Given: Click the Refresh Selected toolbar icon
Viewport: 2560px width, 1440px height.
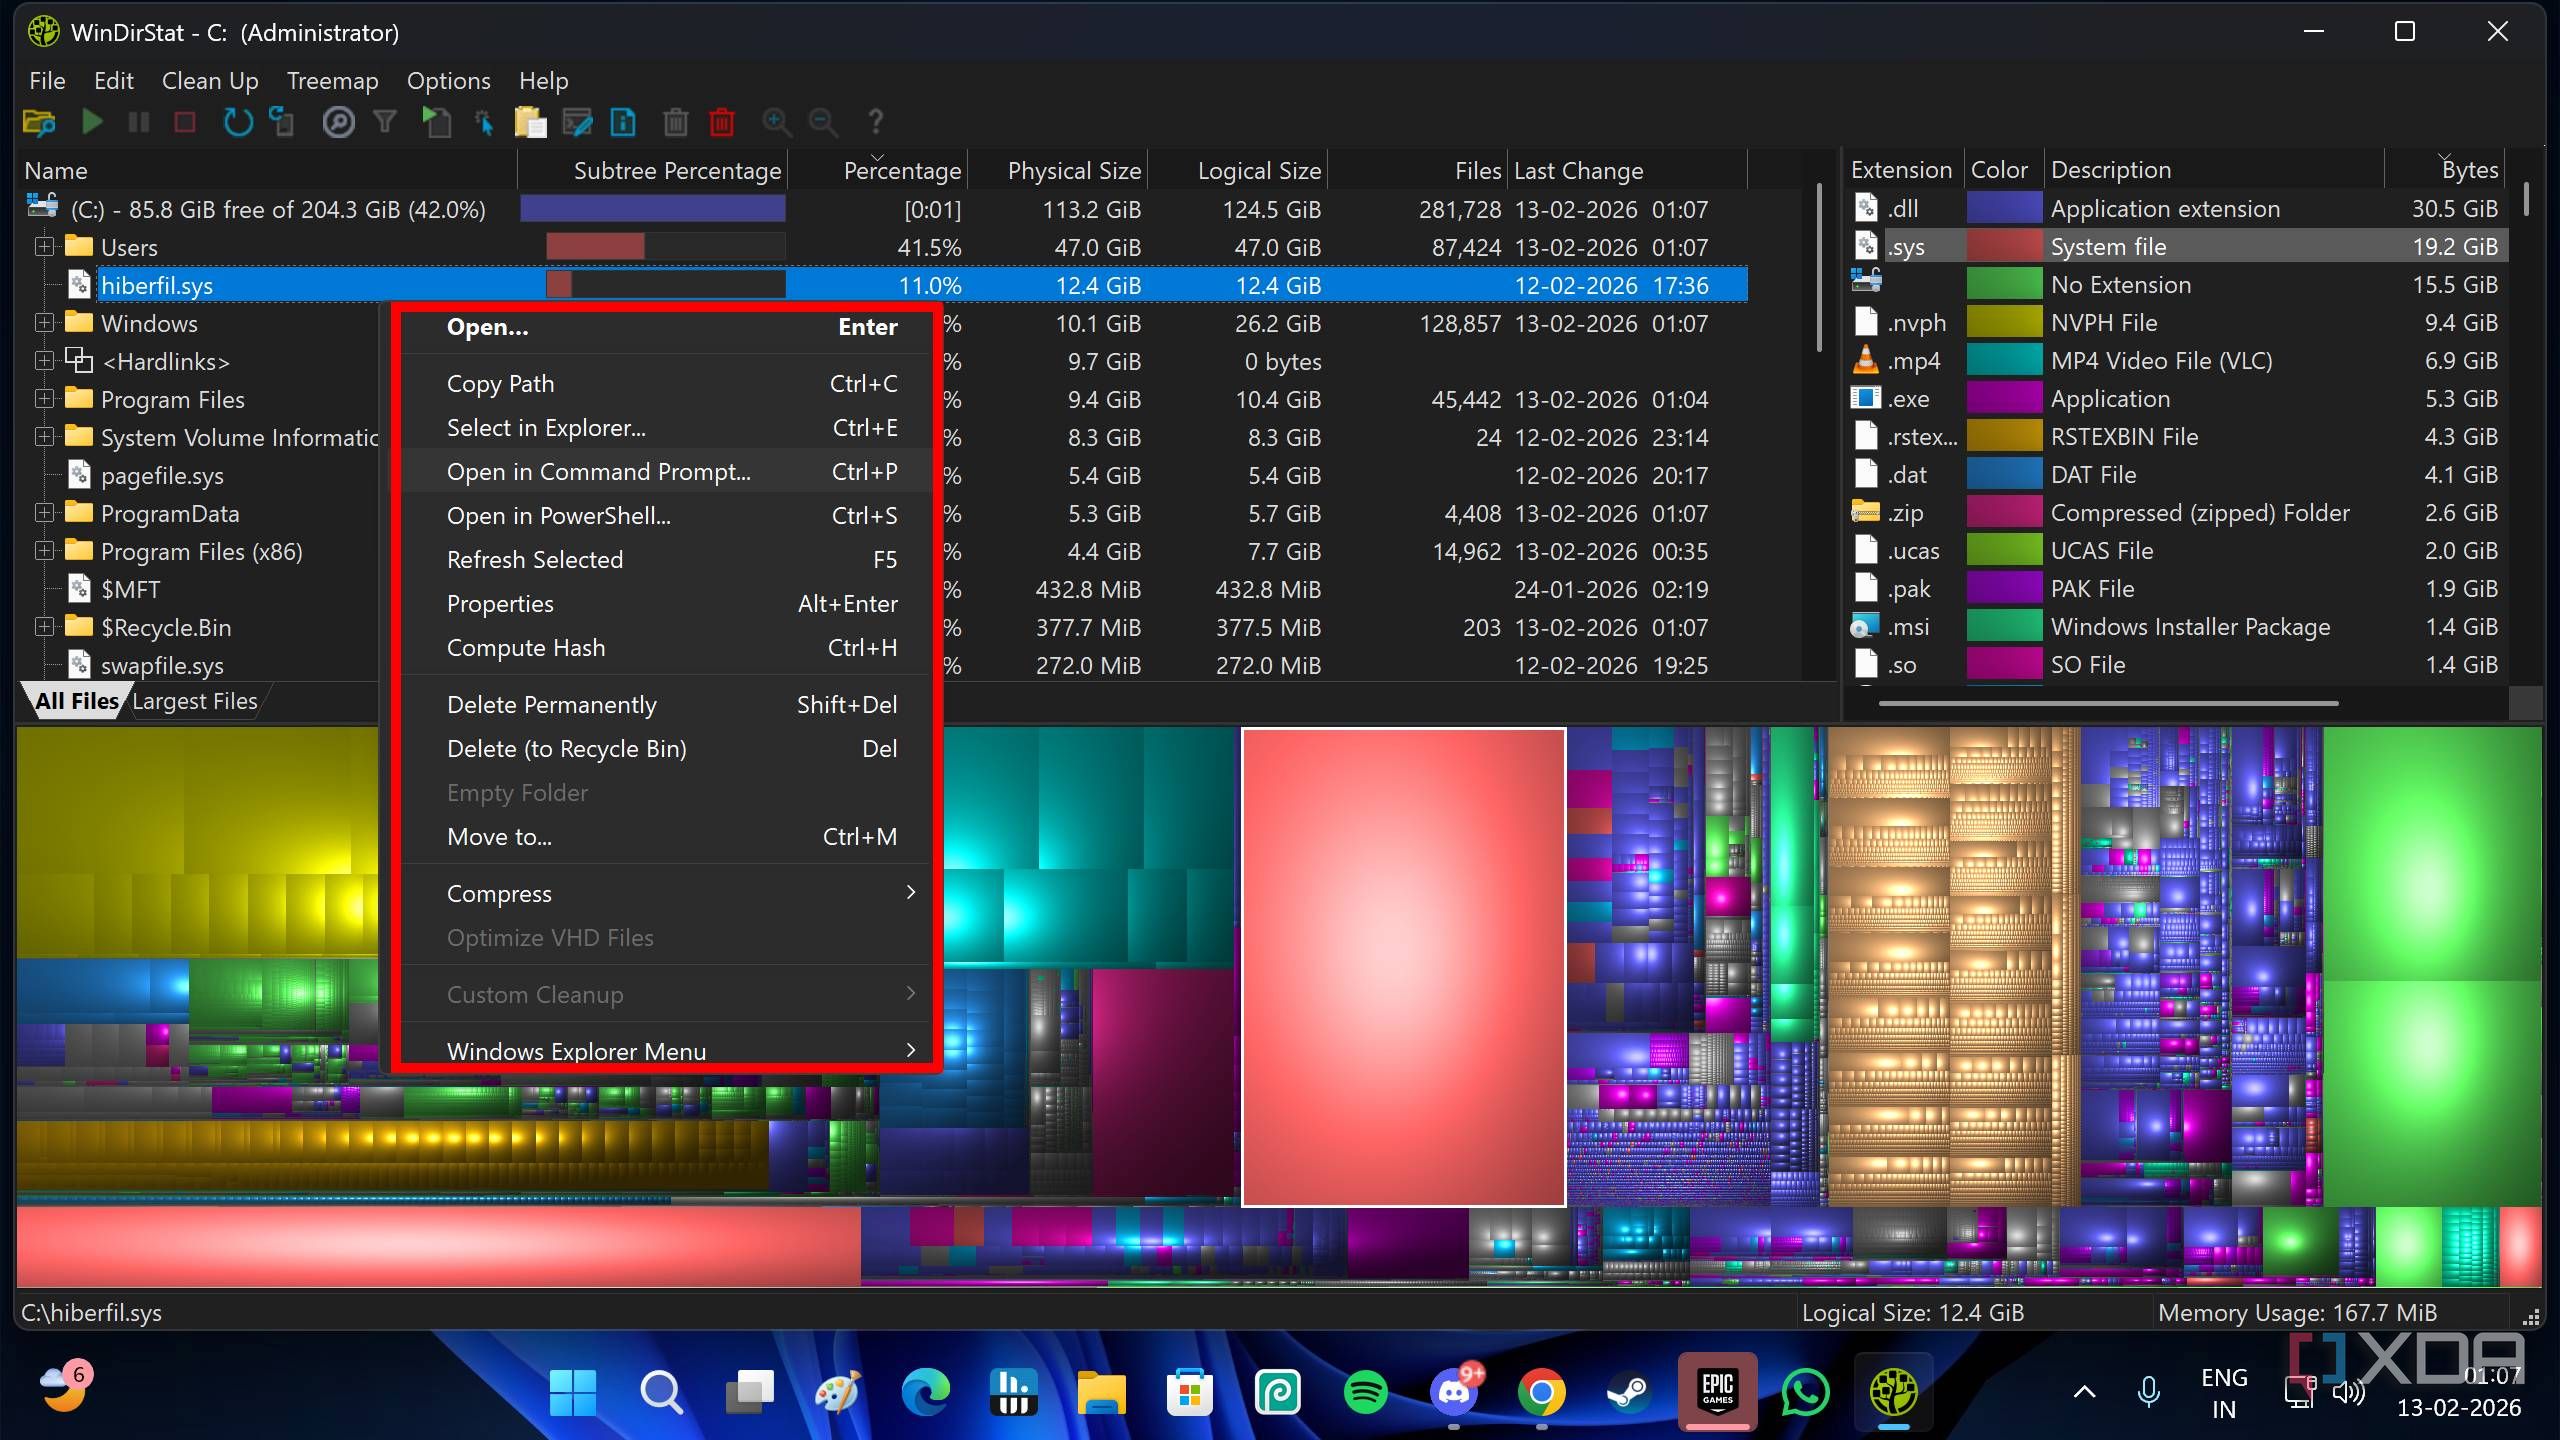Looking at the screenshot, I should point(283,122).
